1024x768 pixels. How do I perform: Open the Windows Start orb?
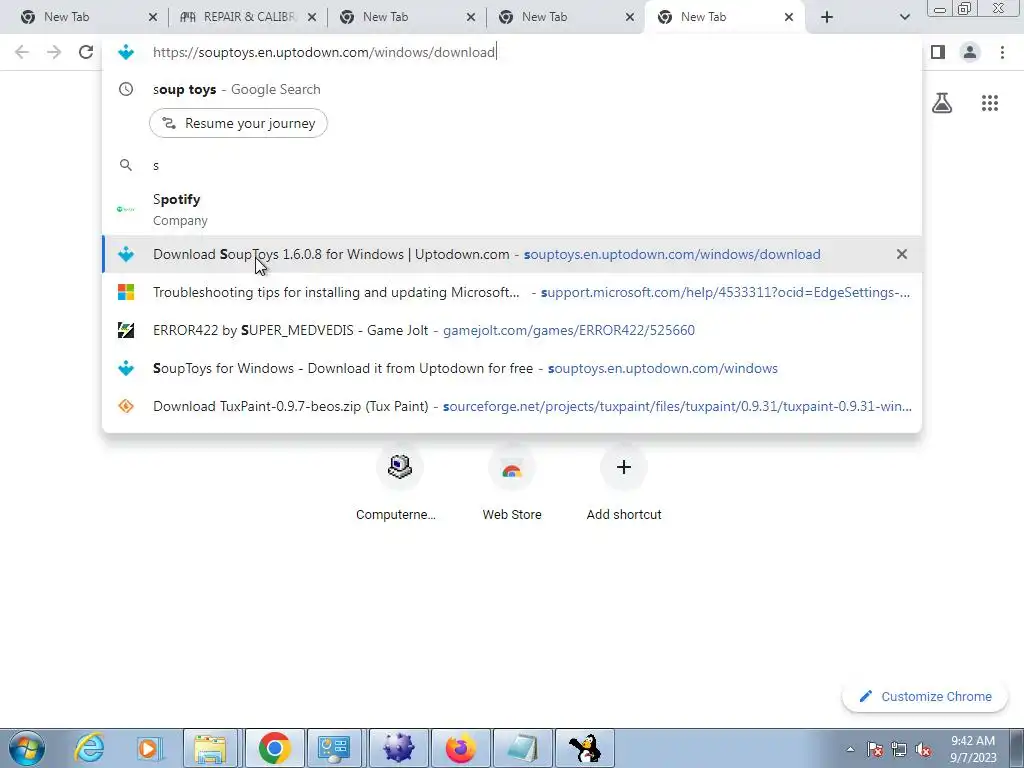pyautogui.click(x=26, y=748)
